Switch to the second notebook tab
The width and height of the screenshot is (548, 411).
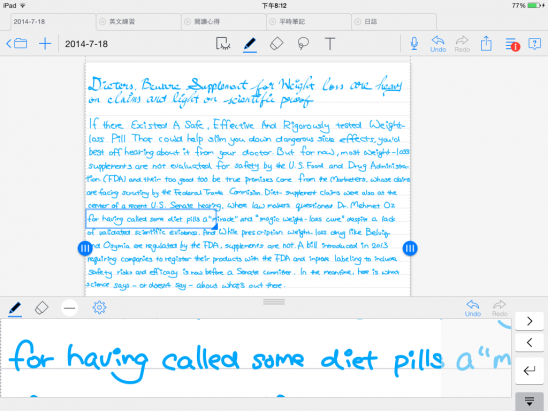point(138,22)
